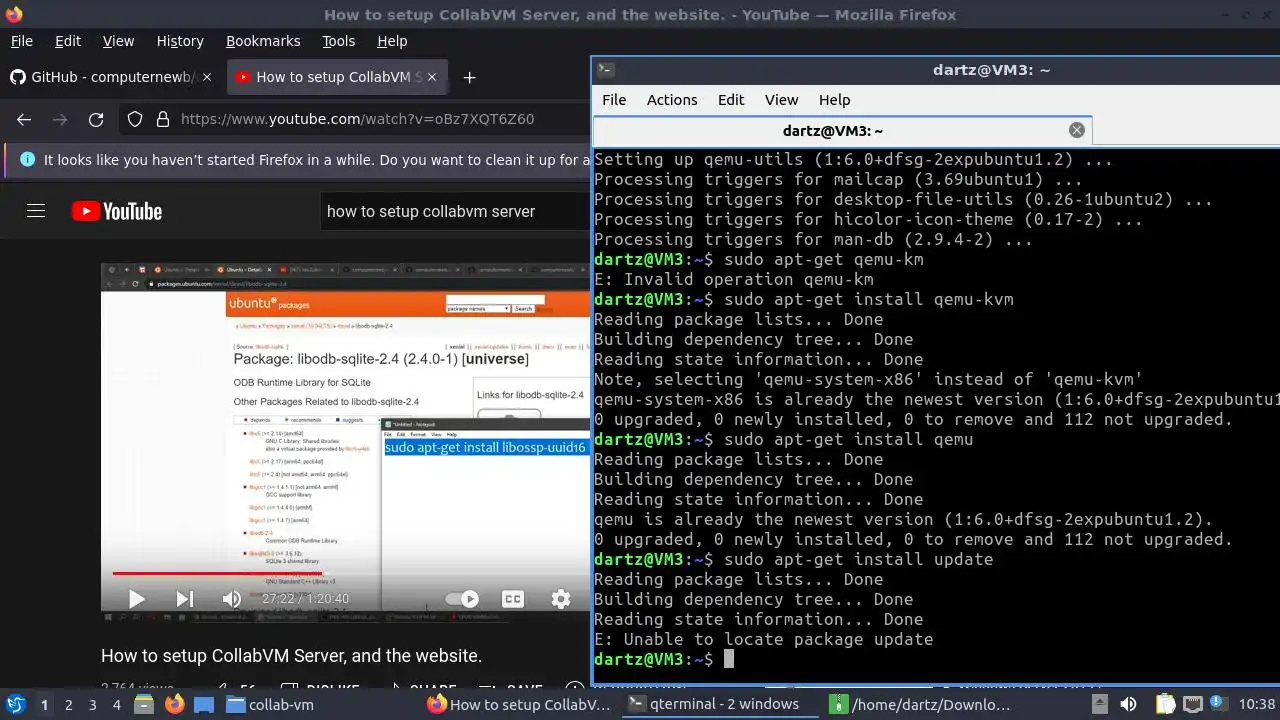Image resolution: width=1280 pixels, height=720 pixels.
Task: Open qterminal View menu
Action: pyautogui.click(x=782, y=100)
